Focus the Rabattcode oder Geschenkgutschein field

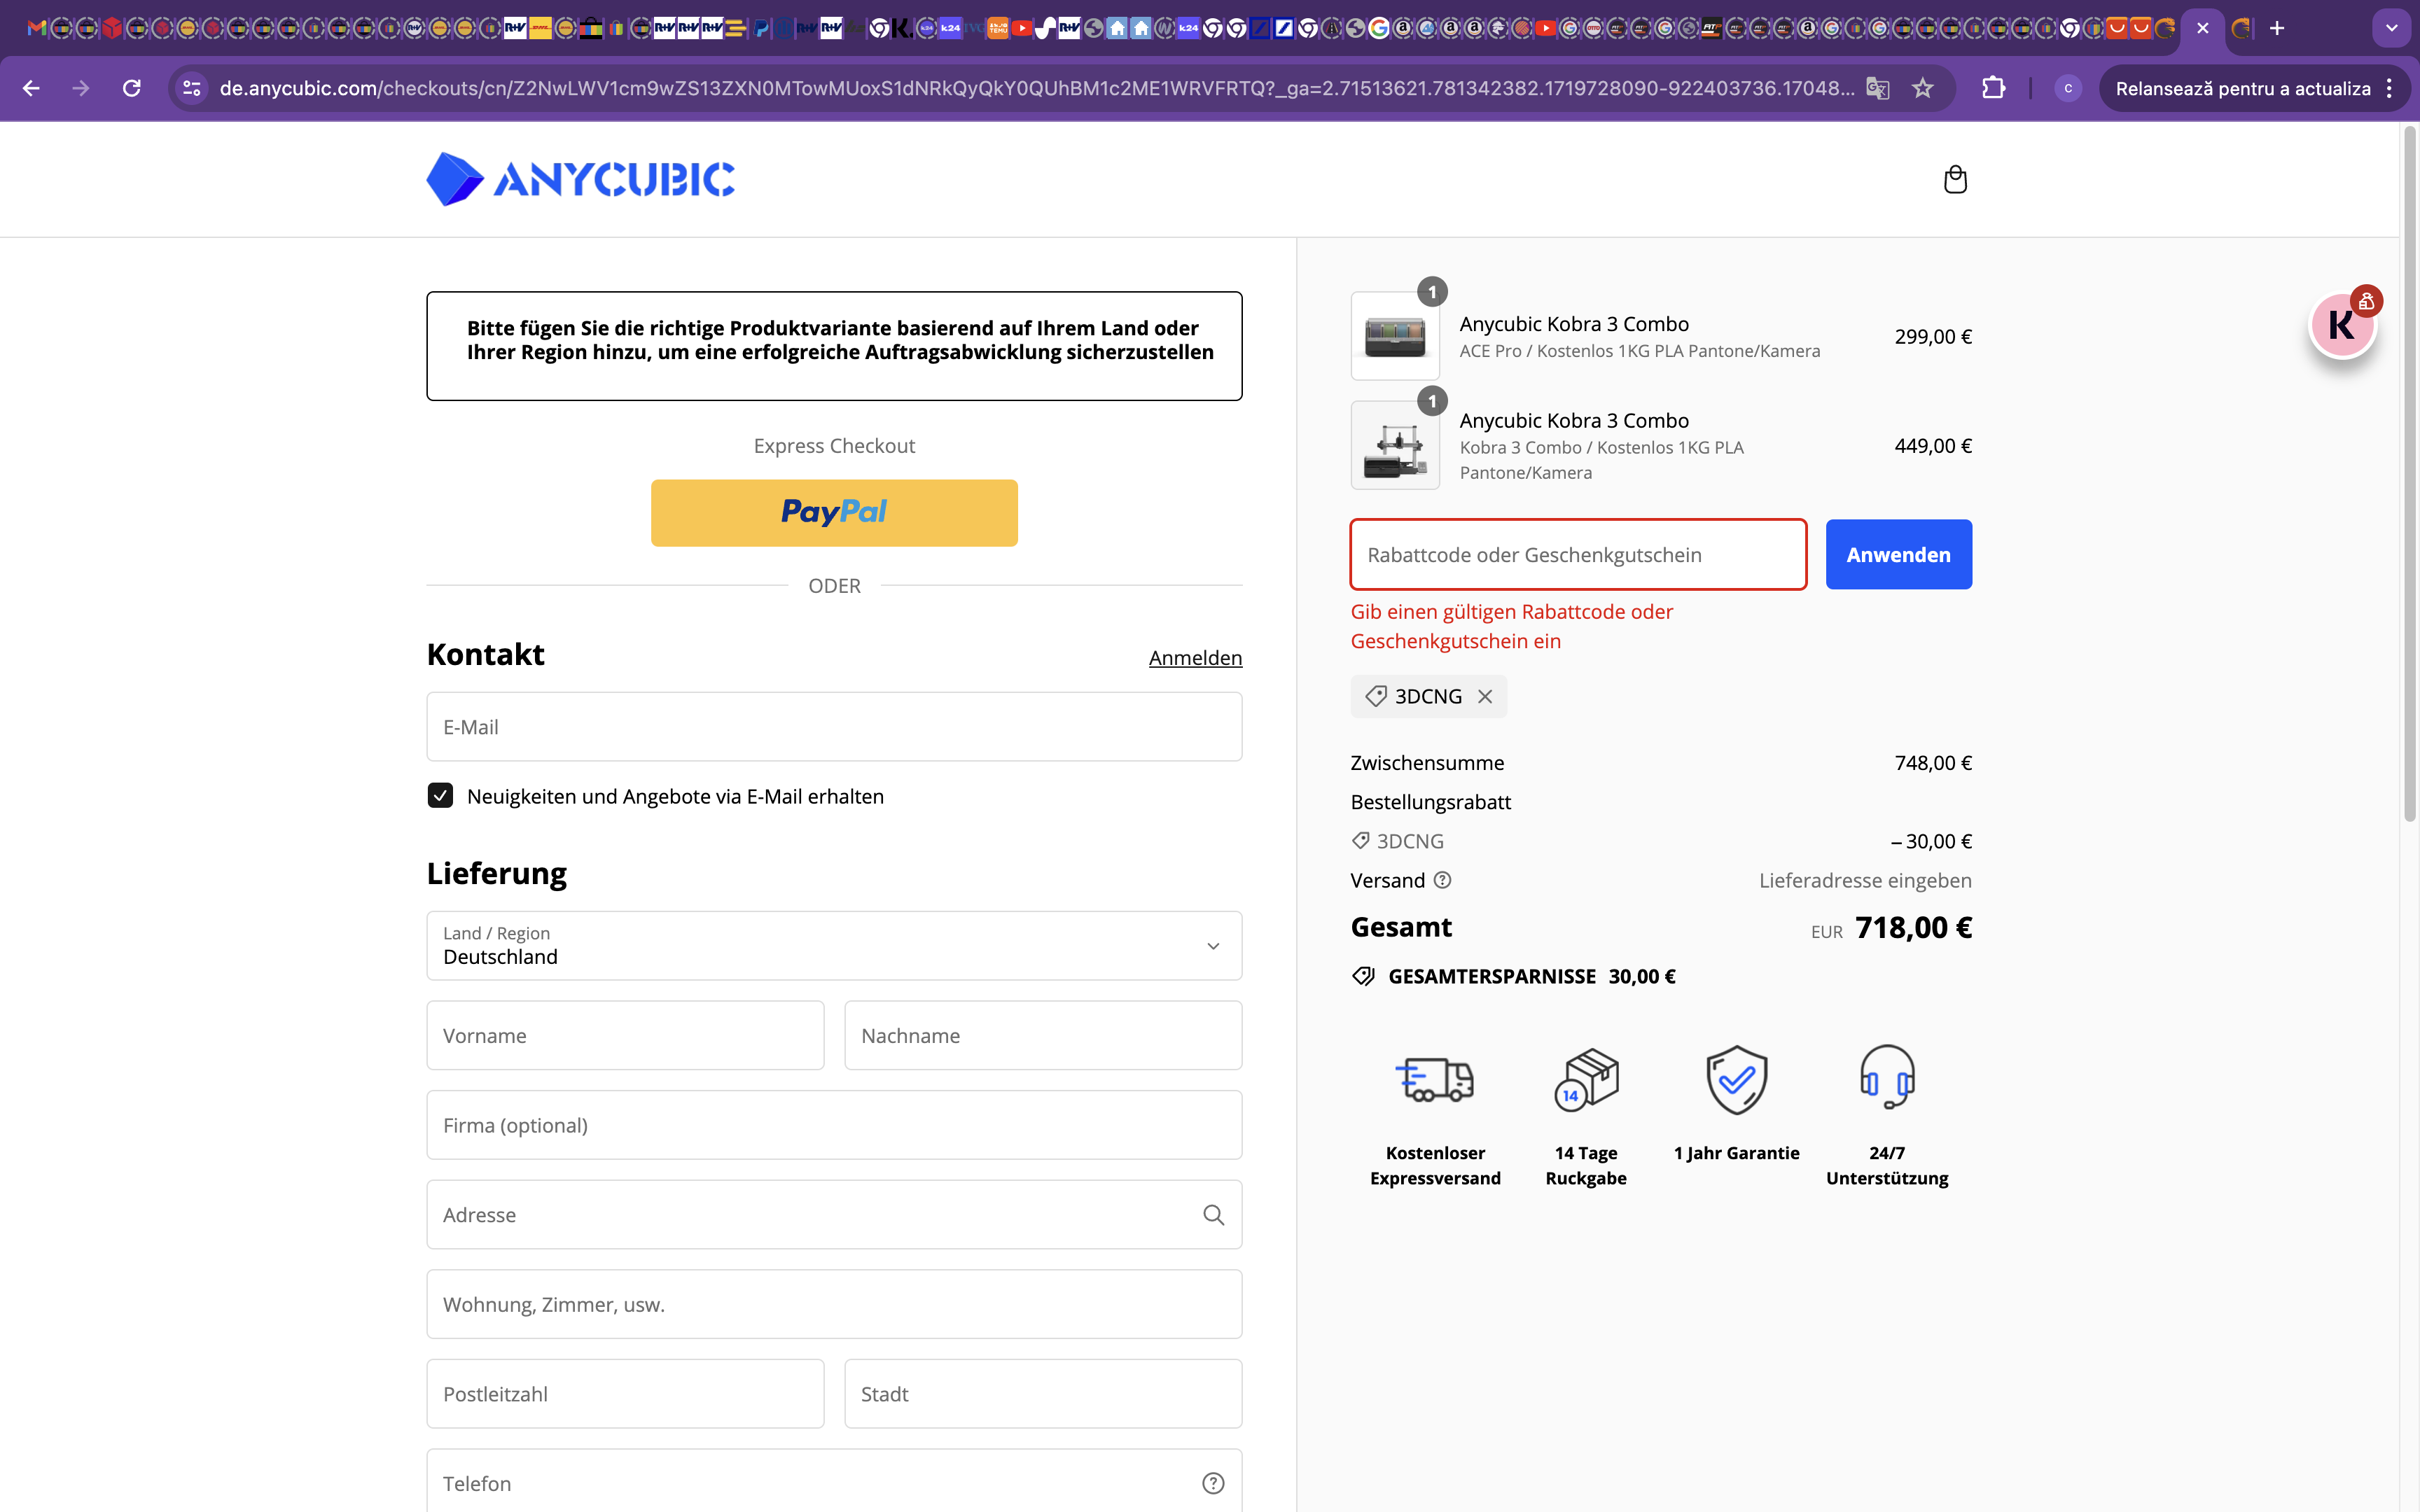1578,555
